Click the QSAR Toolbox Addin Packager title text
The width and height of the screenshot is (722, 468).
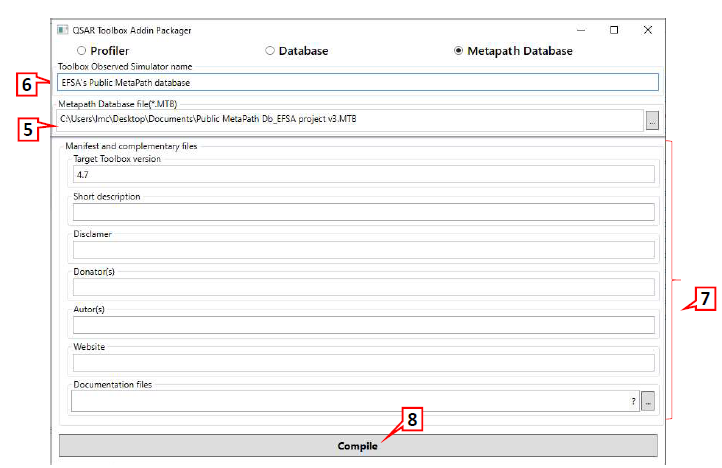point(132,30)
